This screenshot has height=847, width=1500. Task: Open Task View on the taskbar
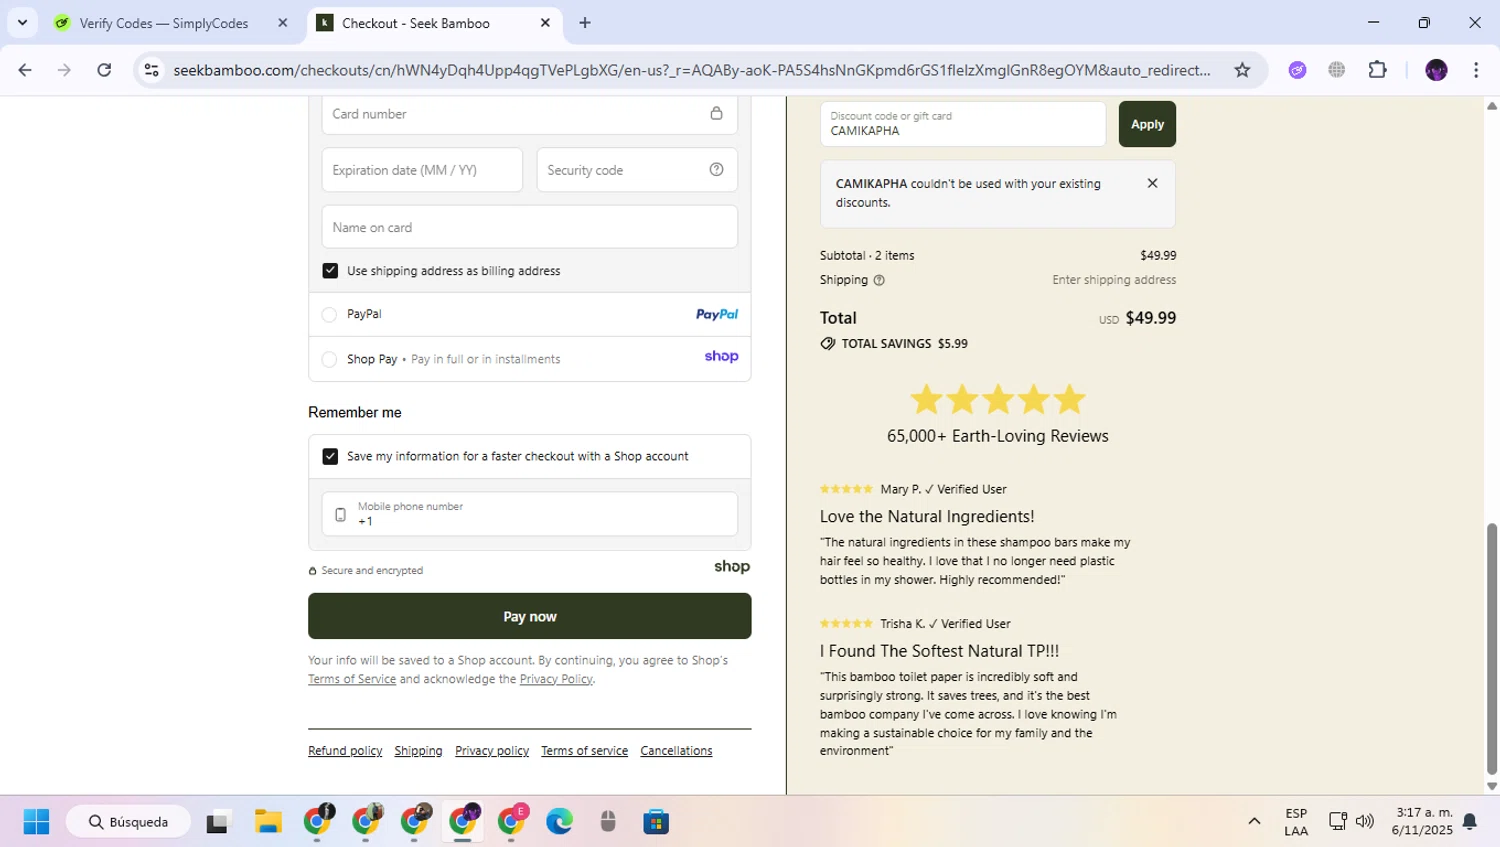[x=218, y=822]
